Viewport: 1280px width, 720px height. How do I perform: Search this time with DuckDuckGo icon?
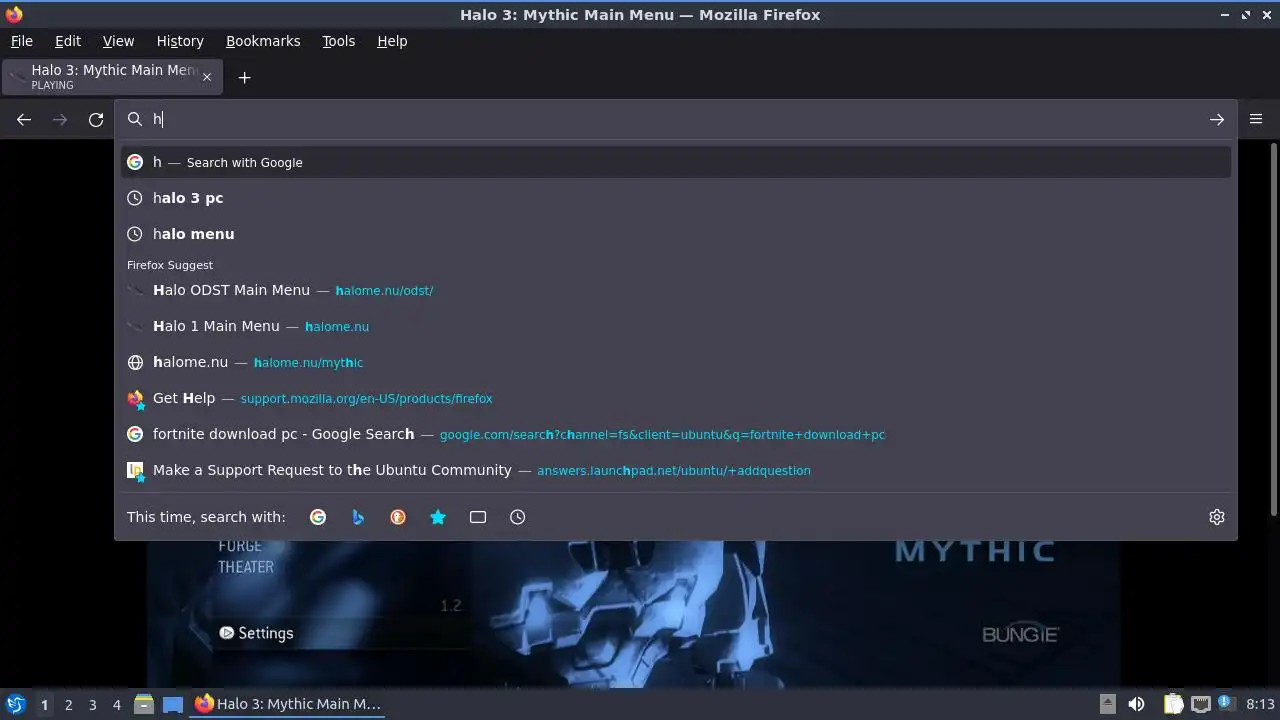point(398,517)
